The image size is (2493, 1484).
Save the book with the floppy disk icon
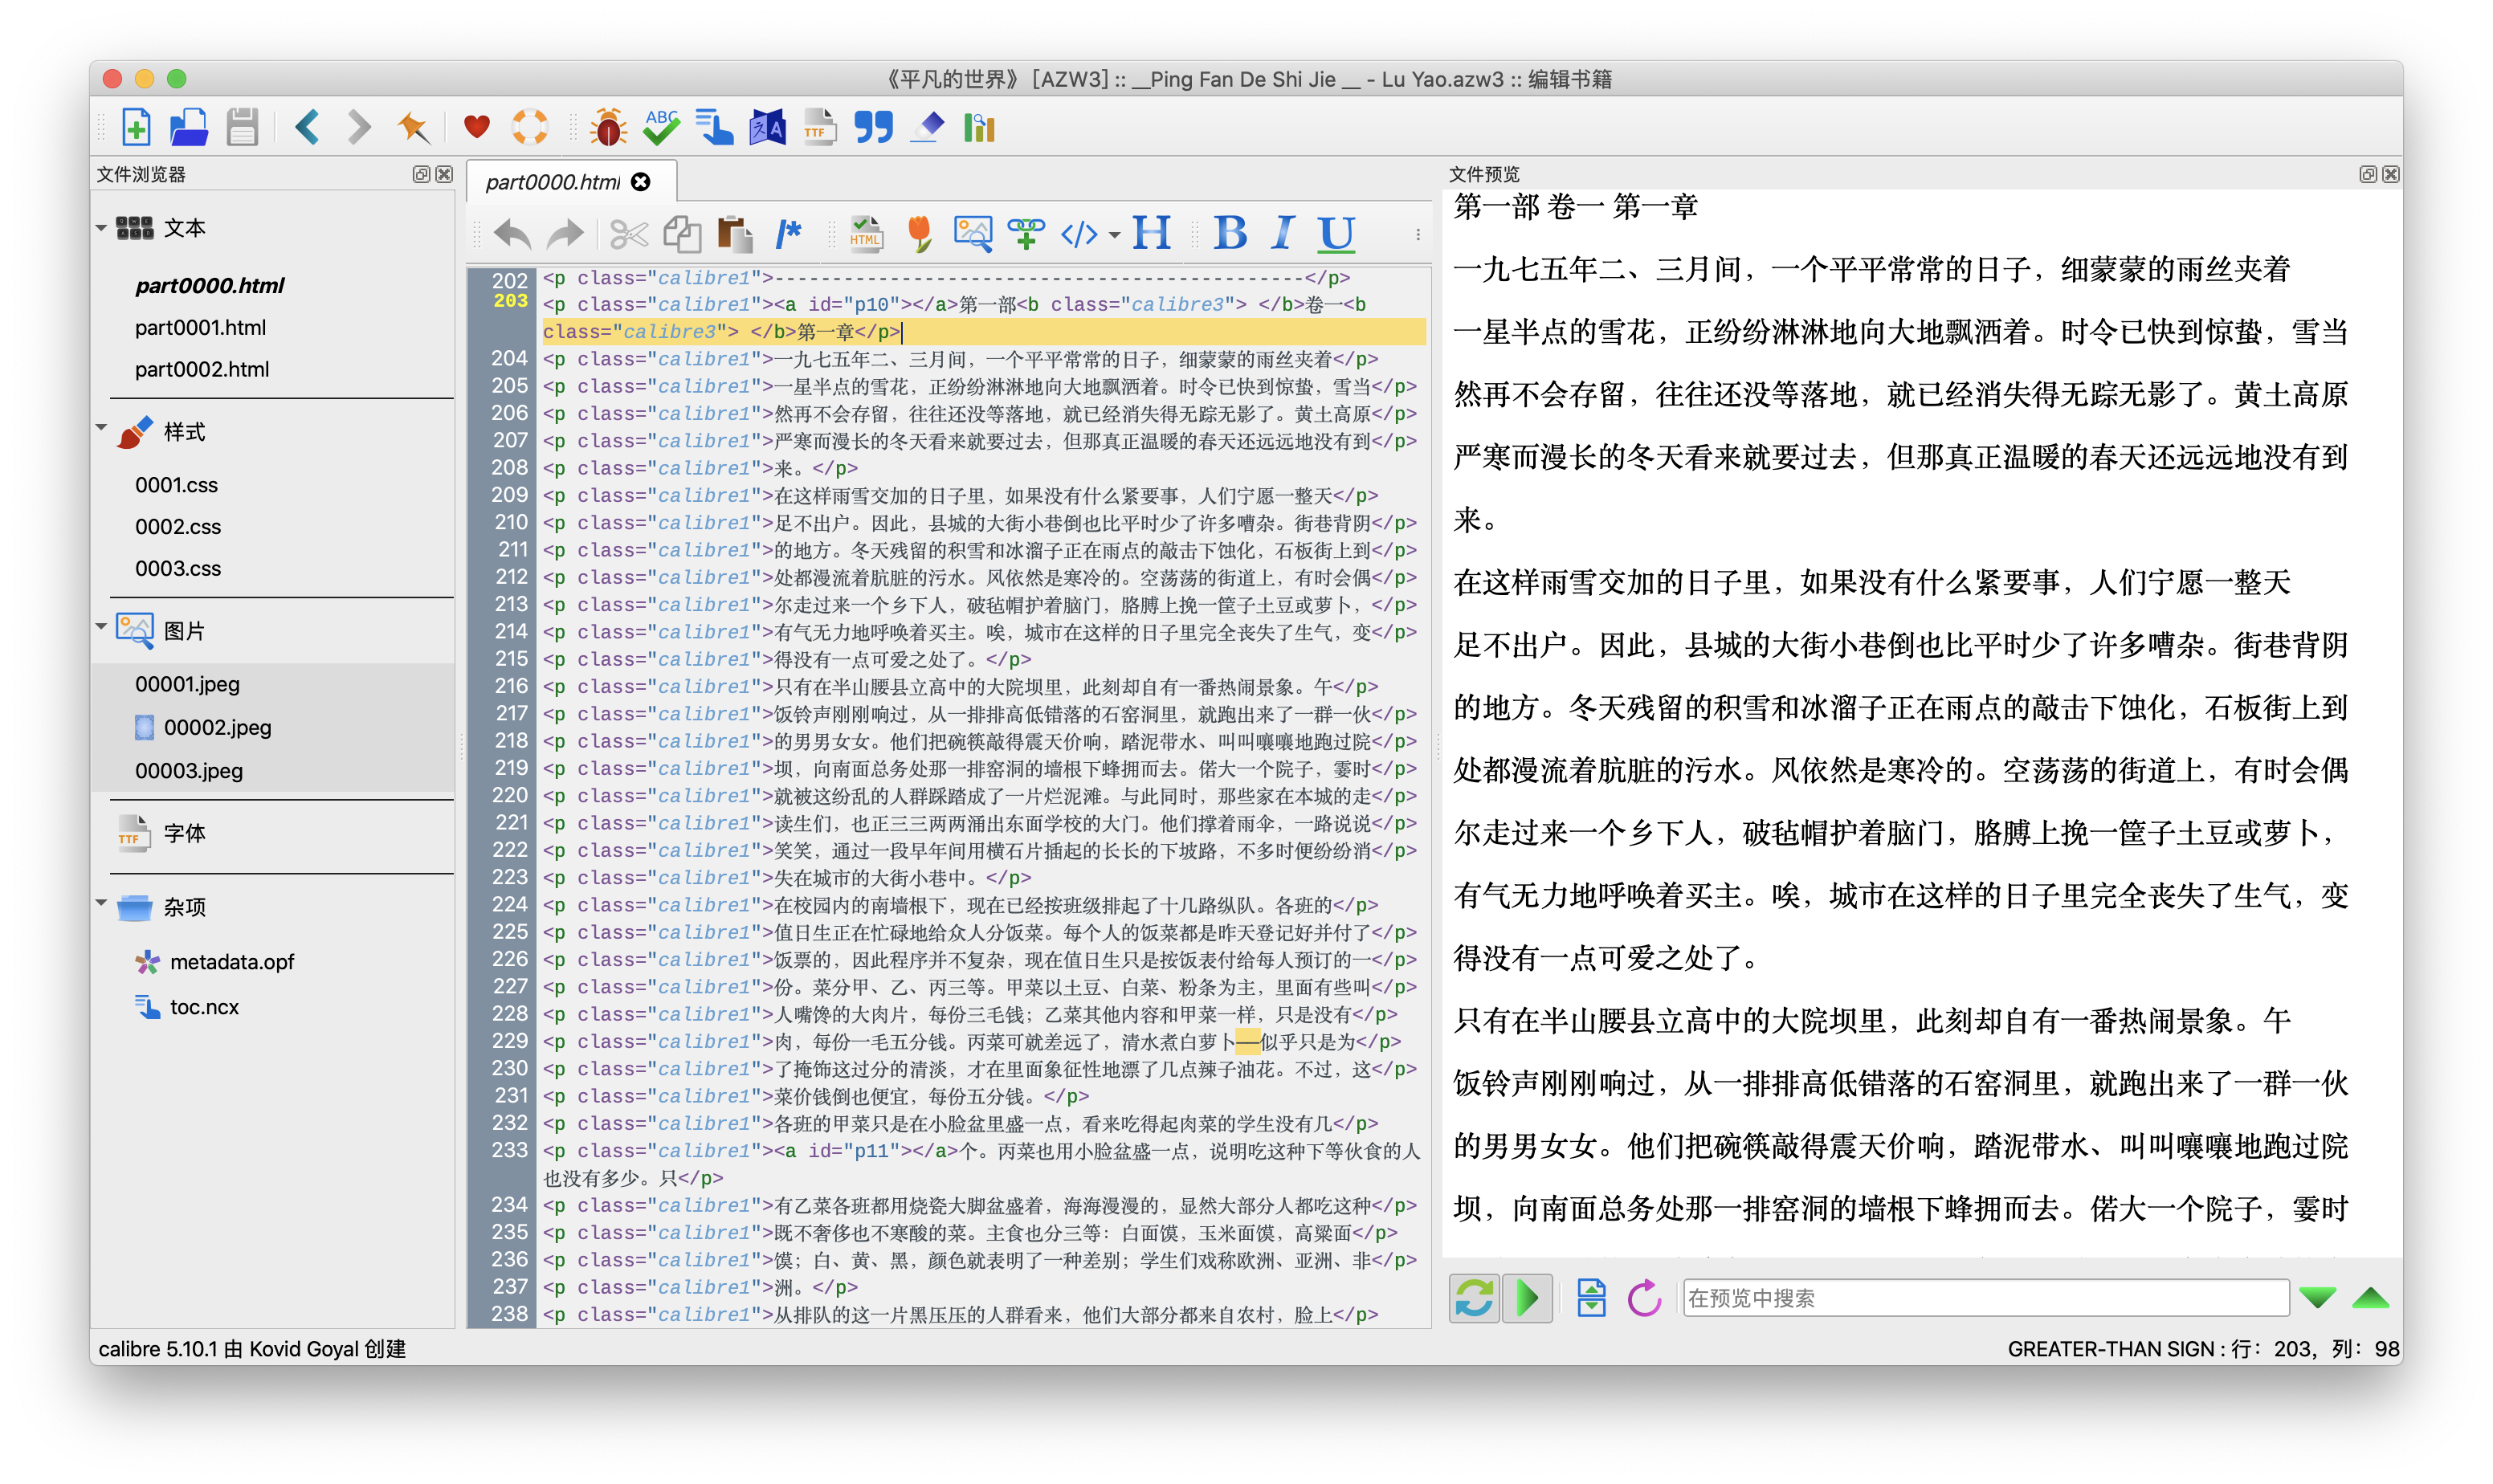pos(242,127)
